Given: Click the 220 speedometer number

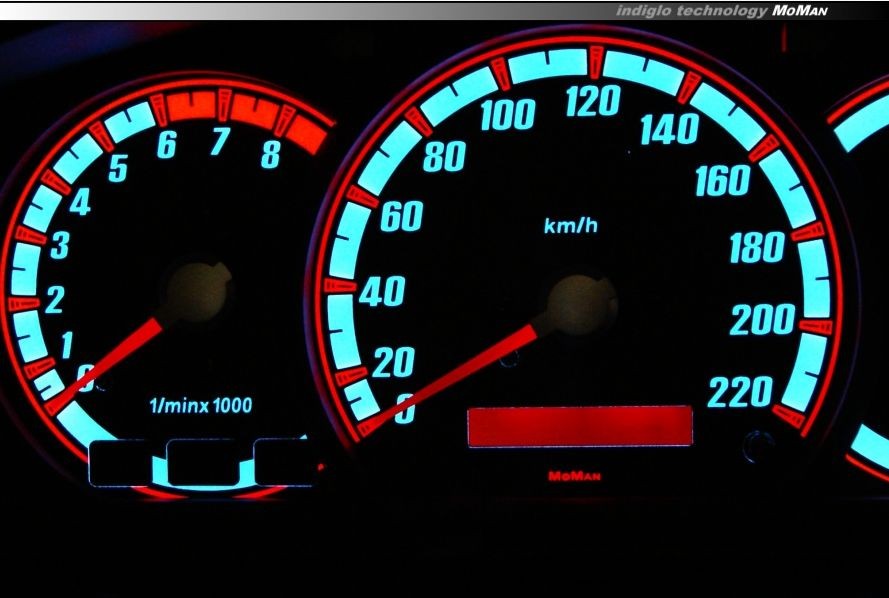Looking at the screenshot, I should (741, 393).
